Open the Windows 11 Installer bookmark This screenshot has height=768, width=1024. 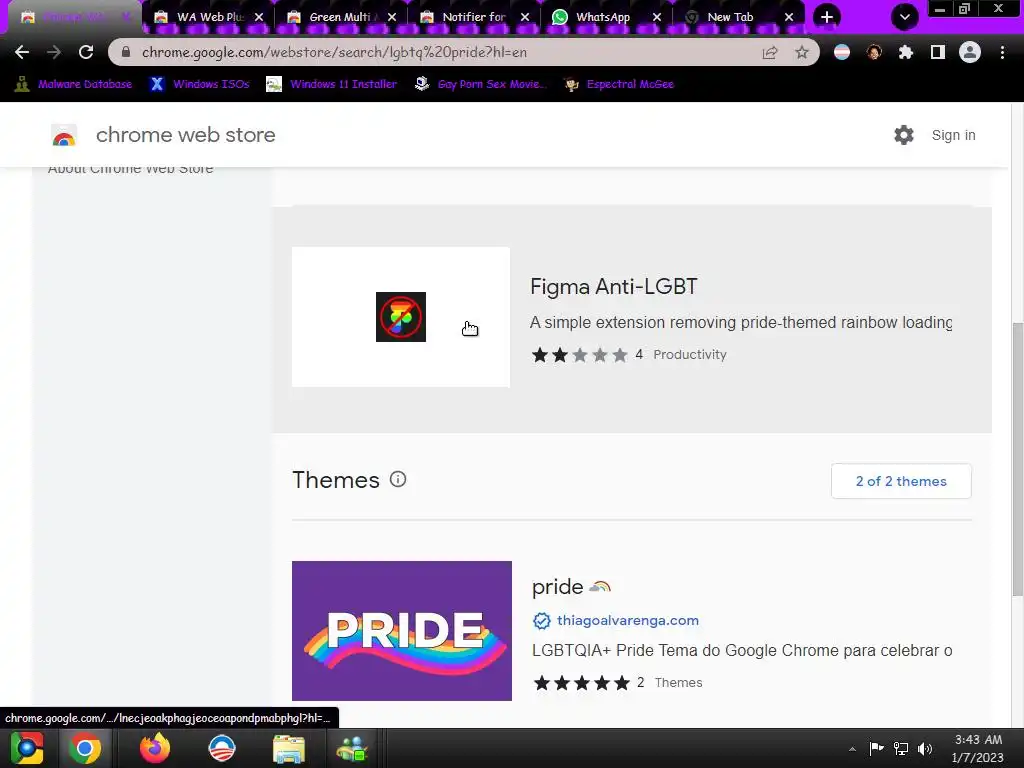pos(332,84)
